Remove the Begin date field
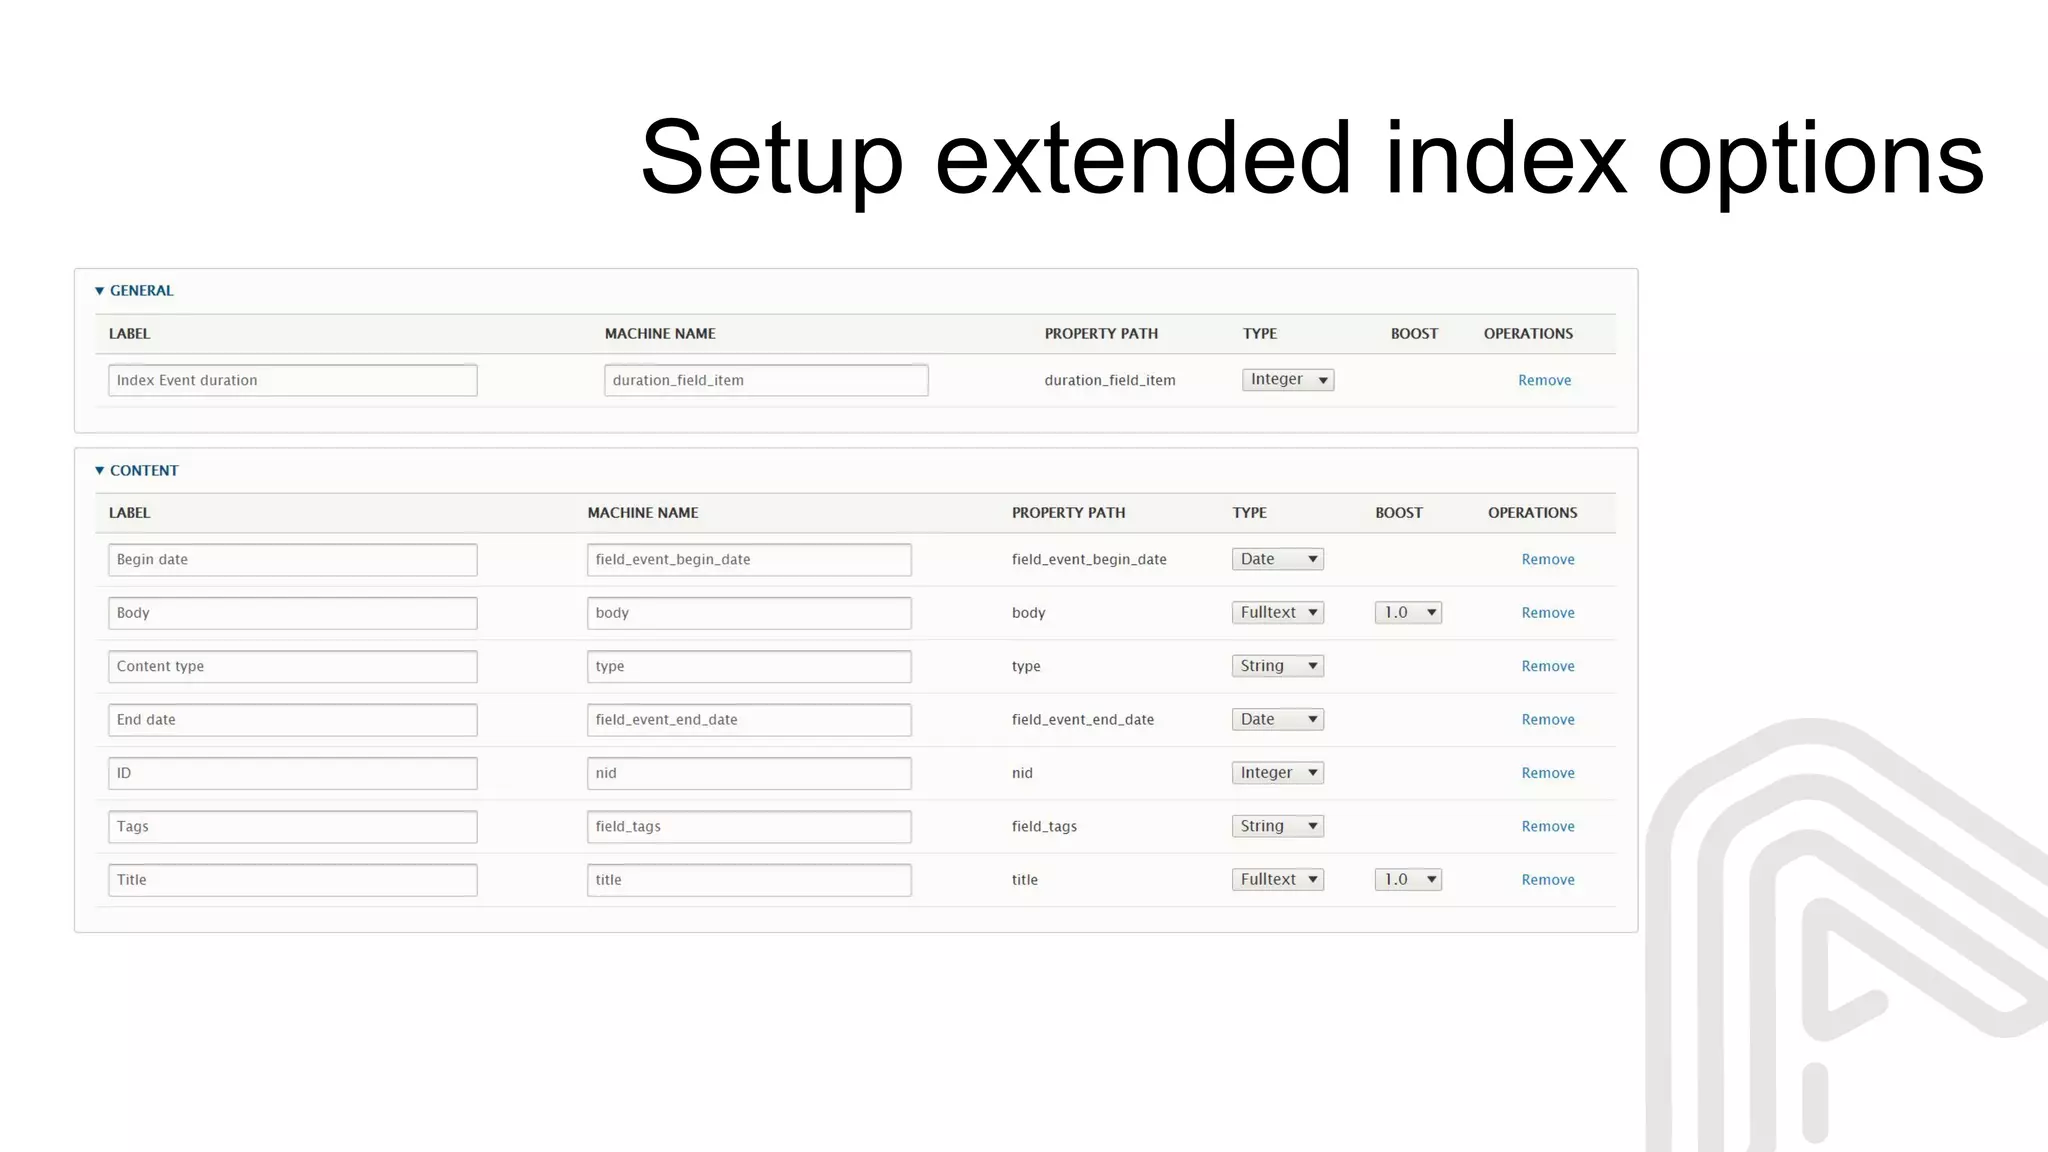Image resolution: width=2048 pixels, height=1152 pixels. (1548, 559)
